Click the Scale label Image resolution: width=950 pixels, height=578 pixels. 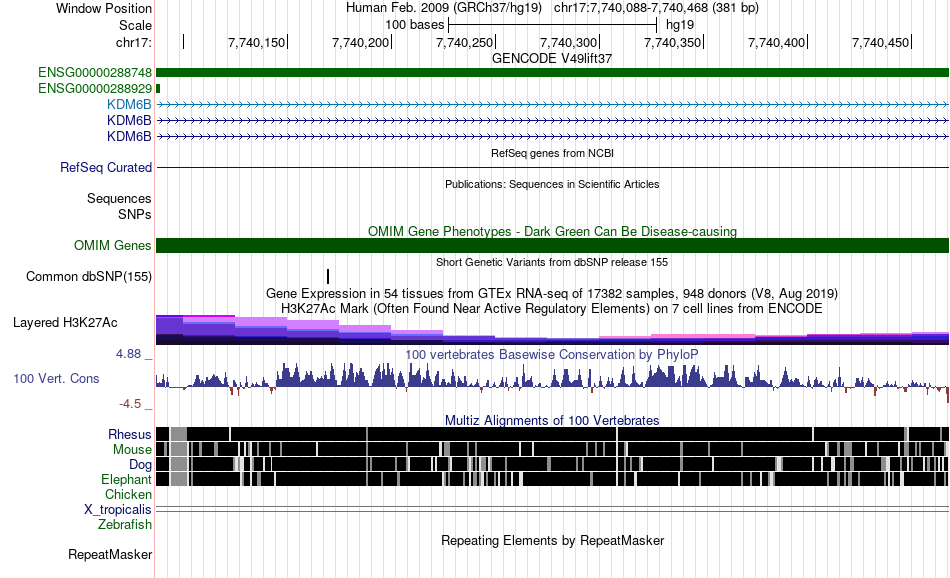pyautogui.click(x=135, y=25)
